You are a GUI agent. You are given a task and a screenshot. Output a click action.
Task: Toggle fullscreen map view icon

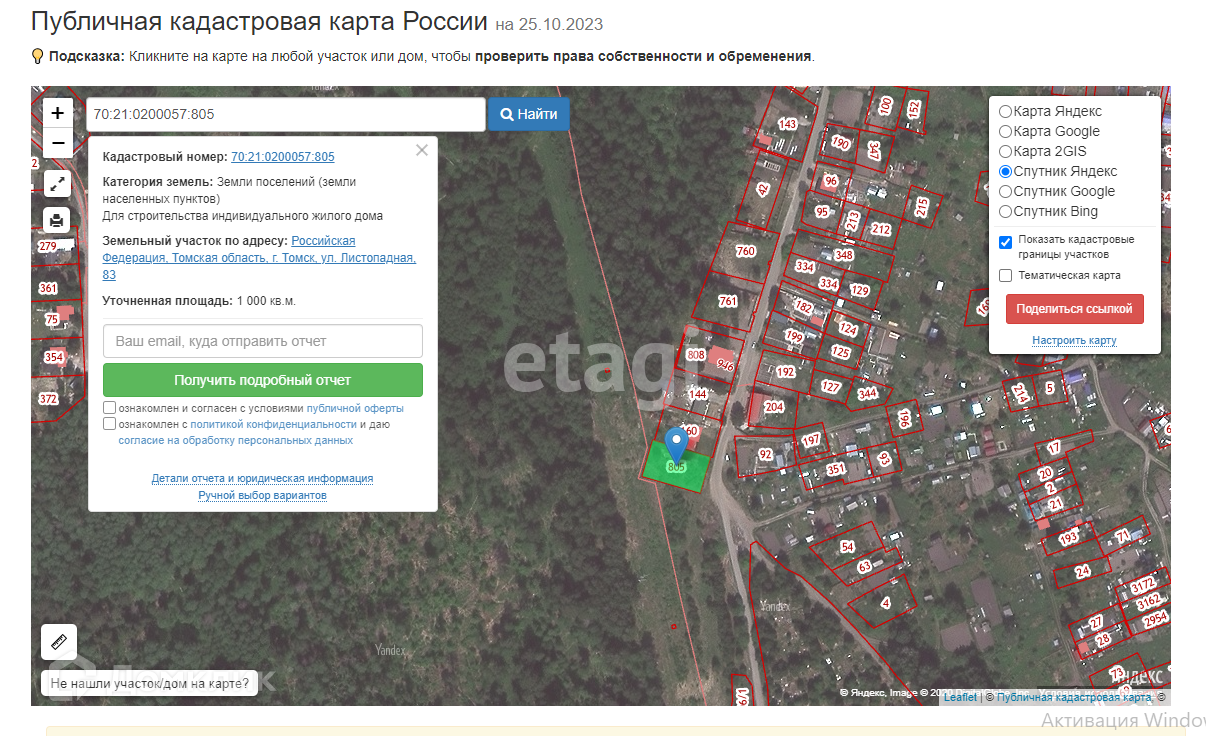tap(58, 184)
